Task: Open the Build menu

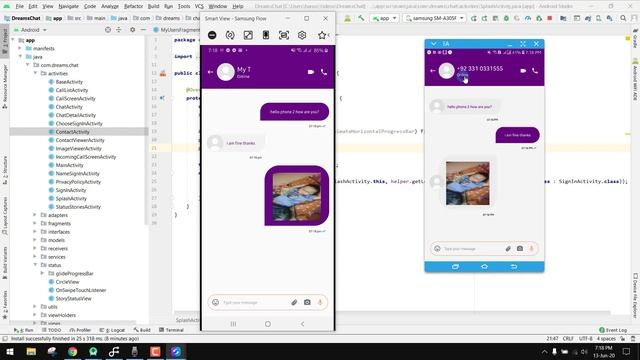Action: (x=153, y=7)
